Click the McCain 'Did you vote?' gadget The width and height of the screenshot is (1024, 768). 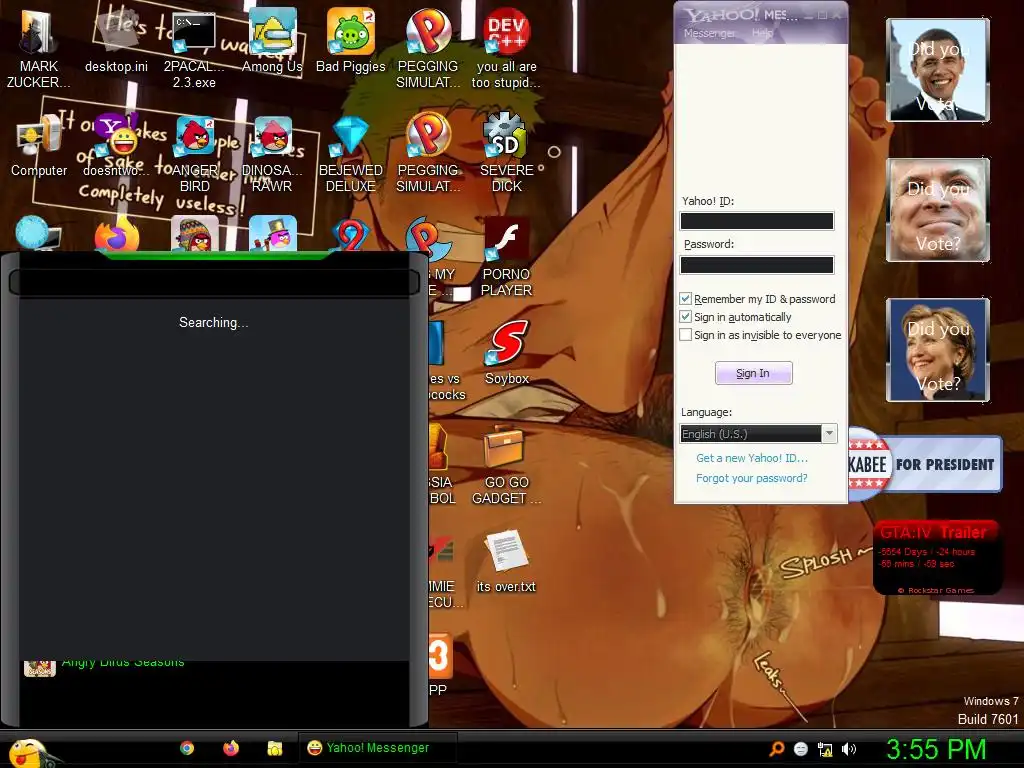[x=938, y=210]
